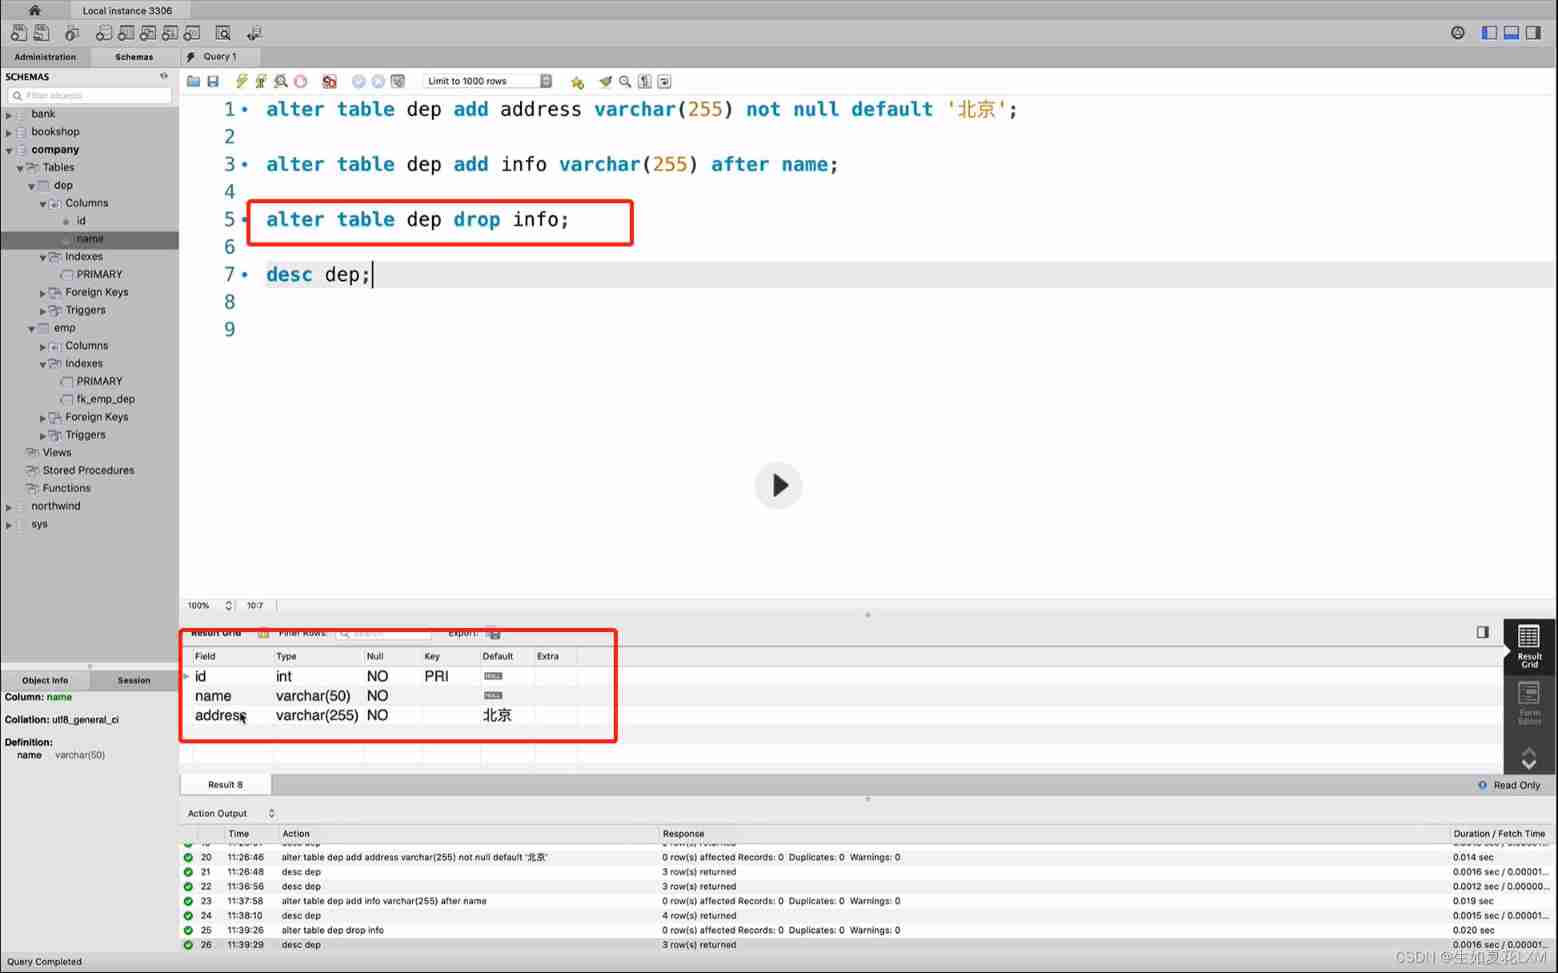Collapse the company schema
Screen dimensions: 1558x973
click(x=9, y=151)
